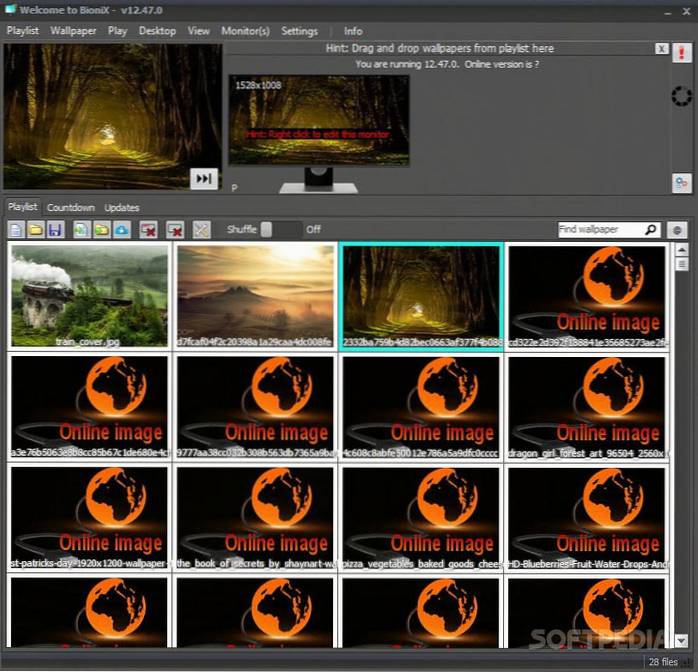Click the Find wallpaper search field
This screenshot has width=698, height=672.
(x=600, y=229)
